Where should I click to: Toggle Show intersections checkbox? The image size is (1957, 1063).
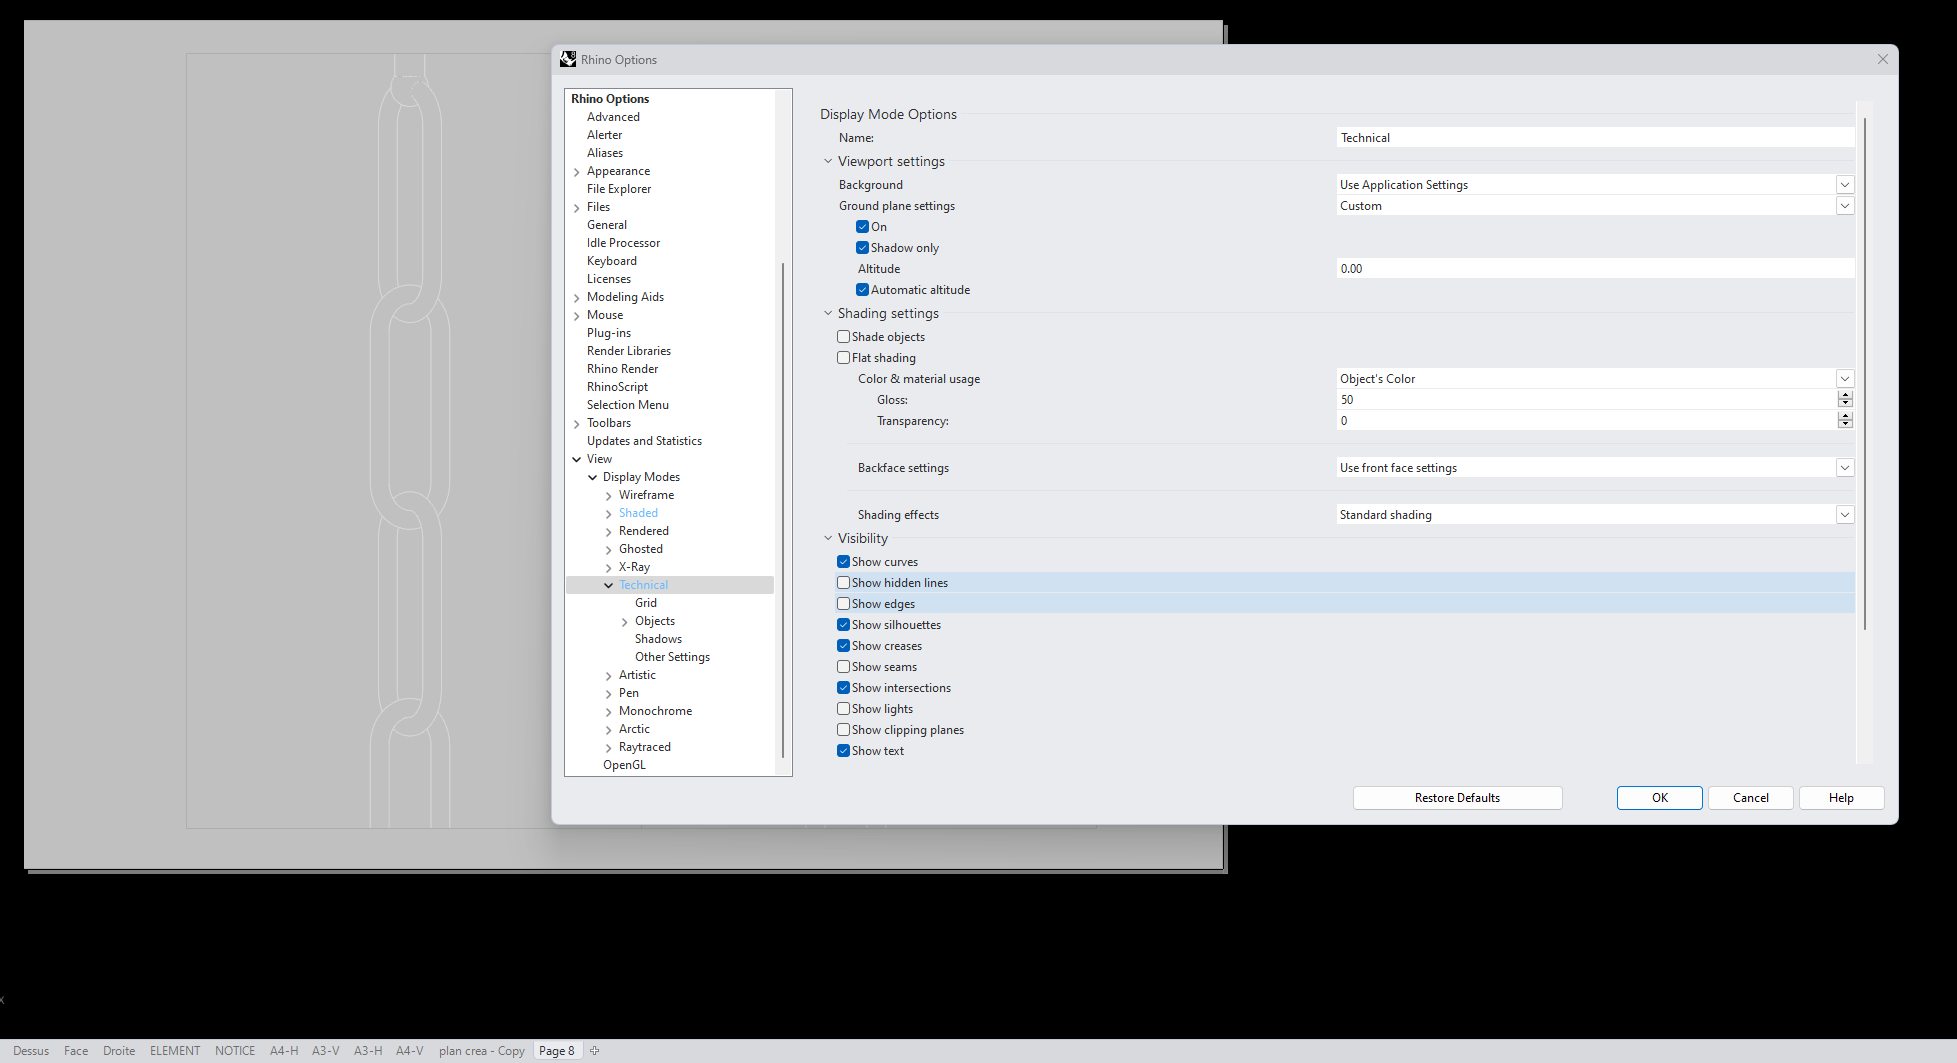843,688
